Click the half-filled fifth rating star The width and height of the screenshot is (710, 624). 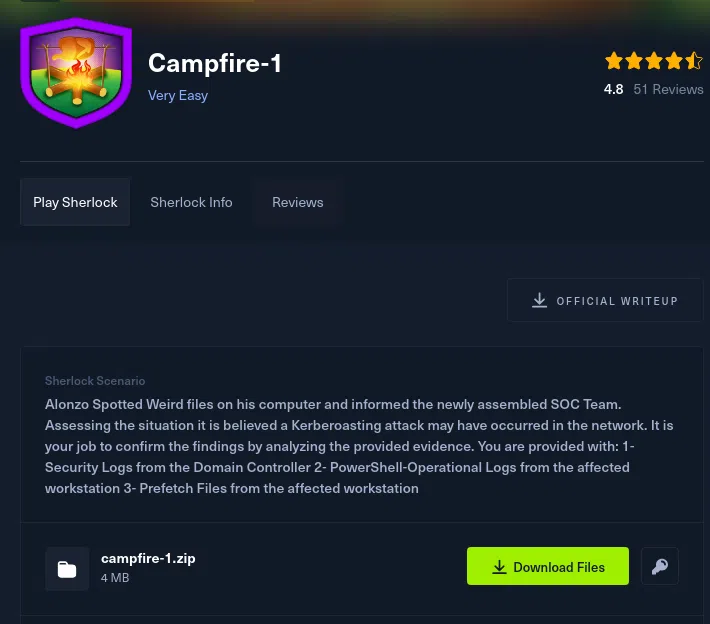tap(694, 61)
